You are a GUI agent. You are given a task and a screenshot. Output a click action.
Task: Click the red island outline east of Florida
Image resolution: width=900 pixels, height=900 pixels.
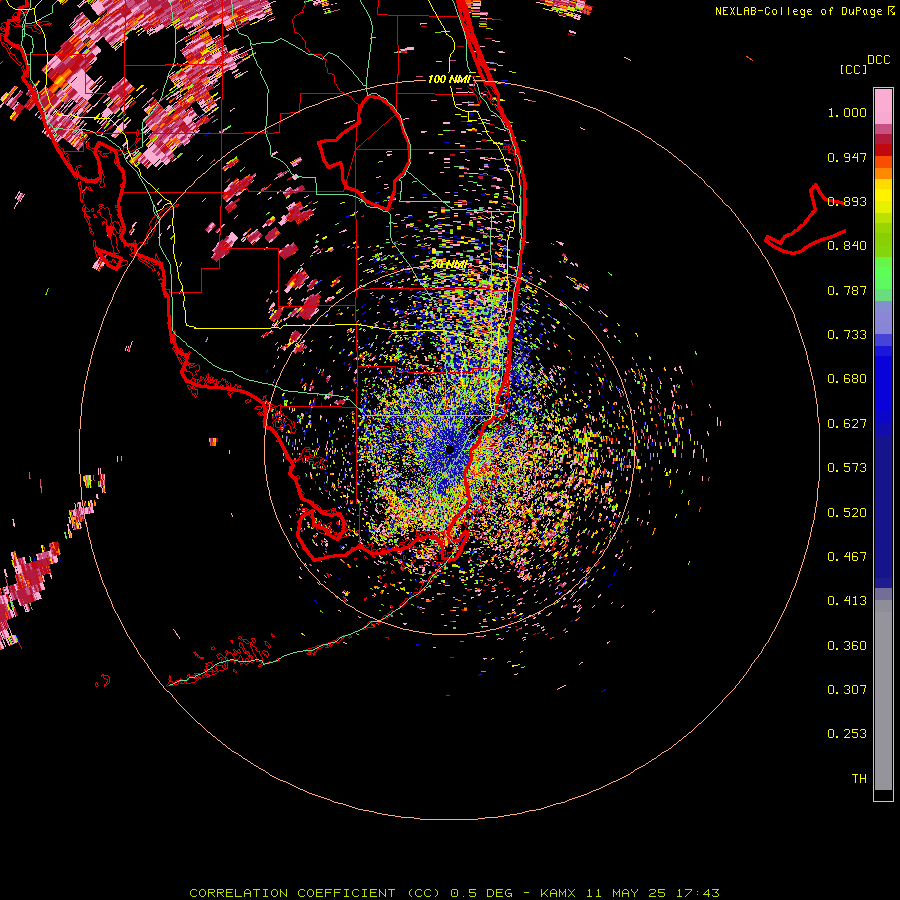click(x=805, y=221)
